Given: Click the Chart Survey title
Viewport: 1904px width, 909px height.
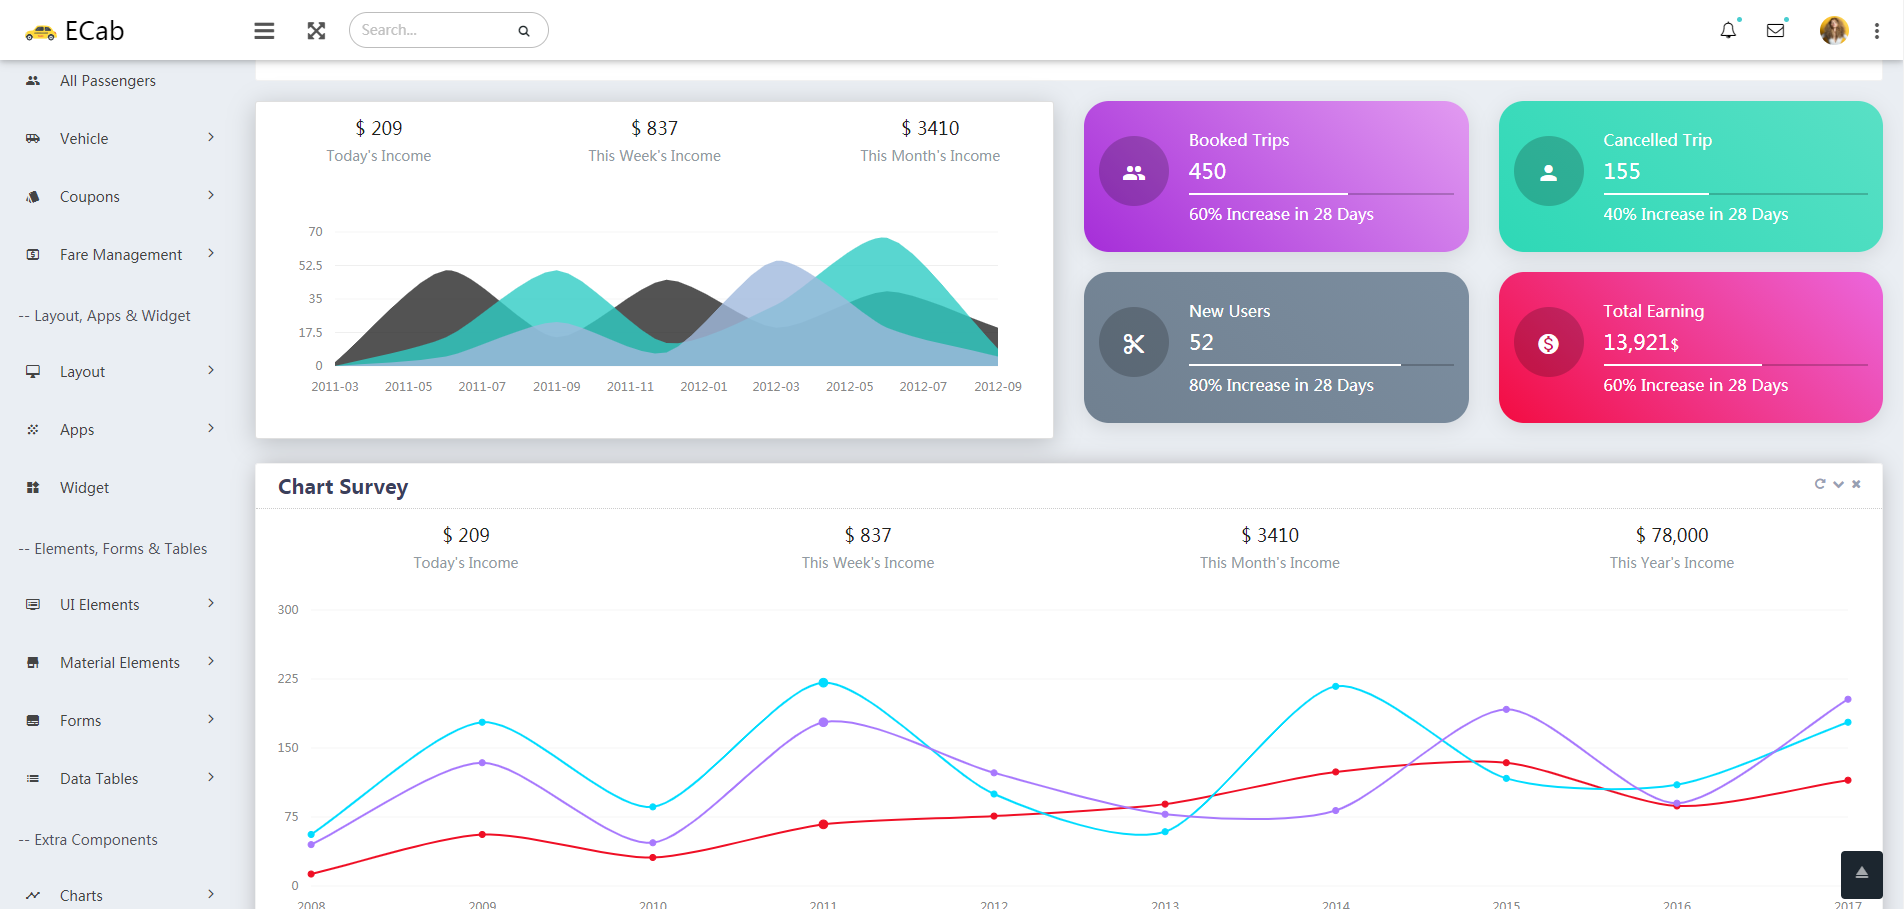Looking at the screenshot, I should pos(342,486).
